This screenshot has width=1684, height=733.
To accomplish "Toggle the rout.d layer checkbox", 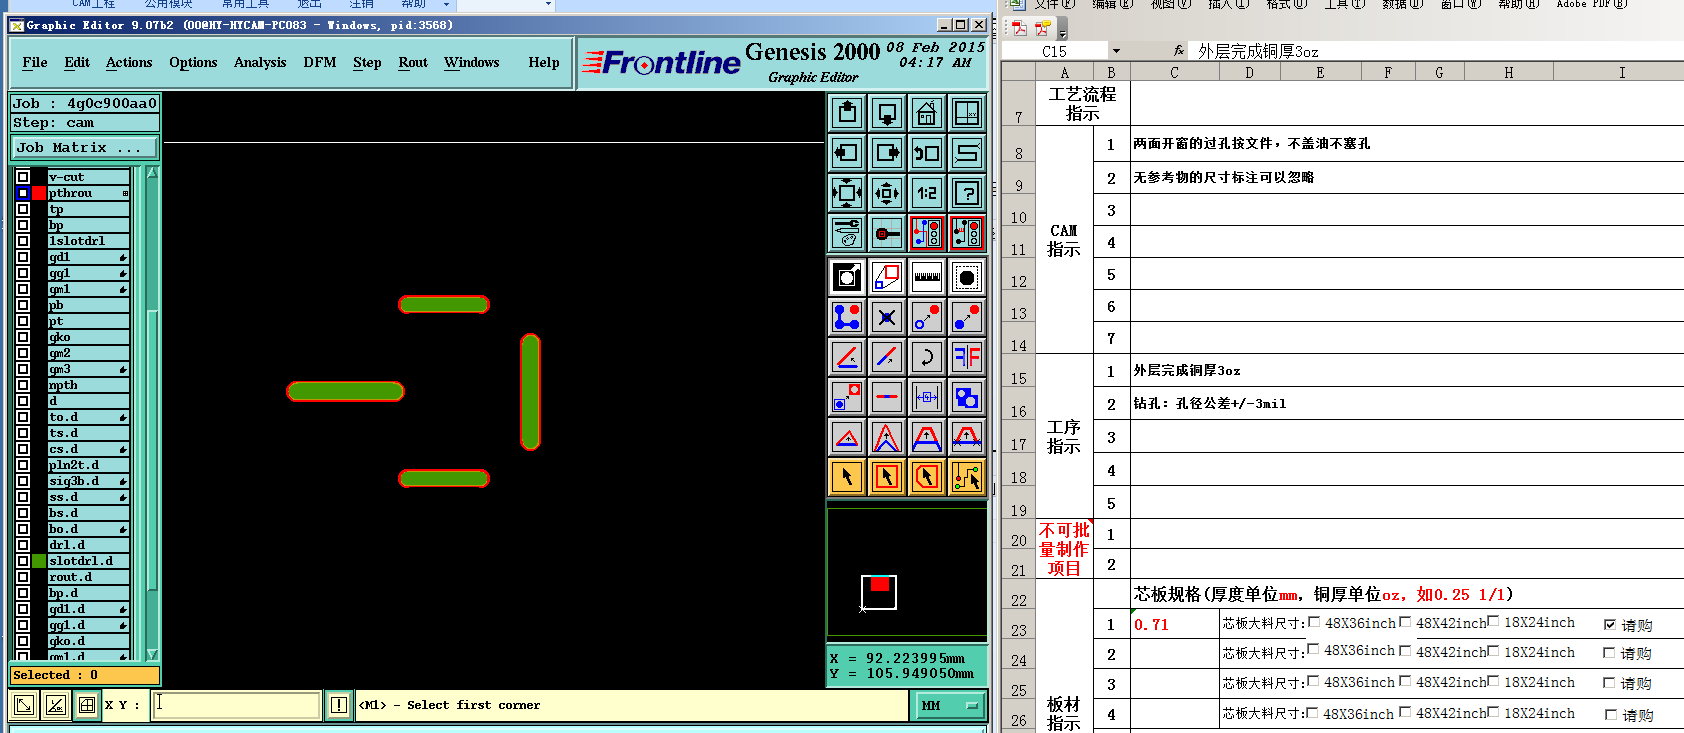I will 23,577.
